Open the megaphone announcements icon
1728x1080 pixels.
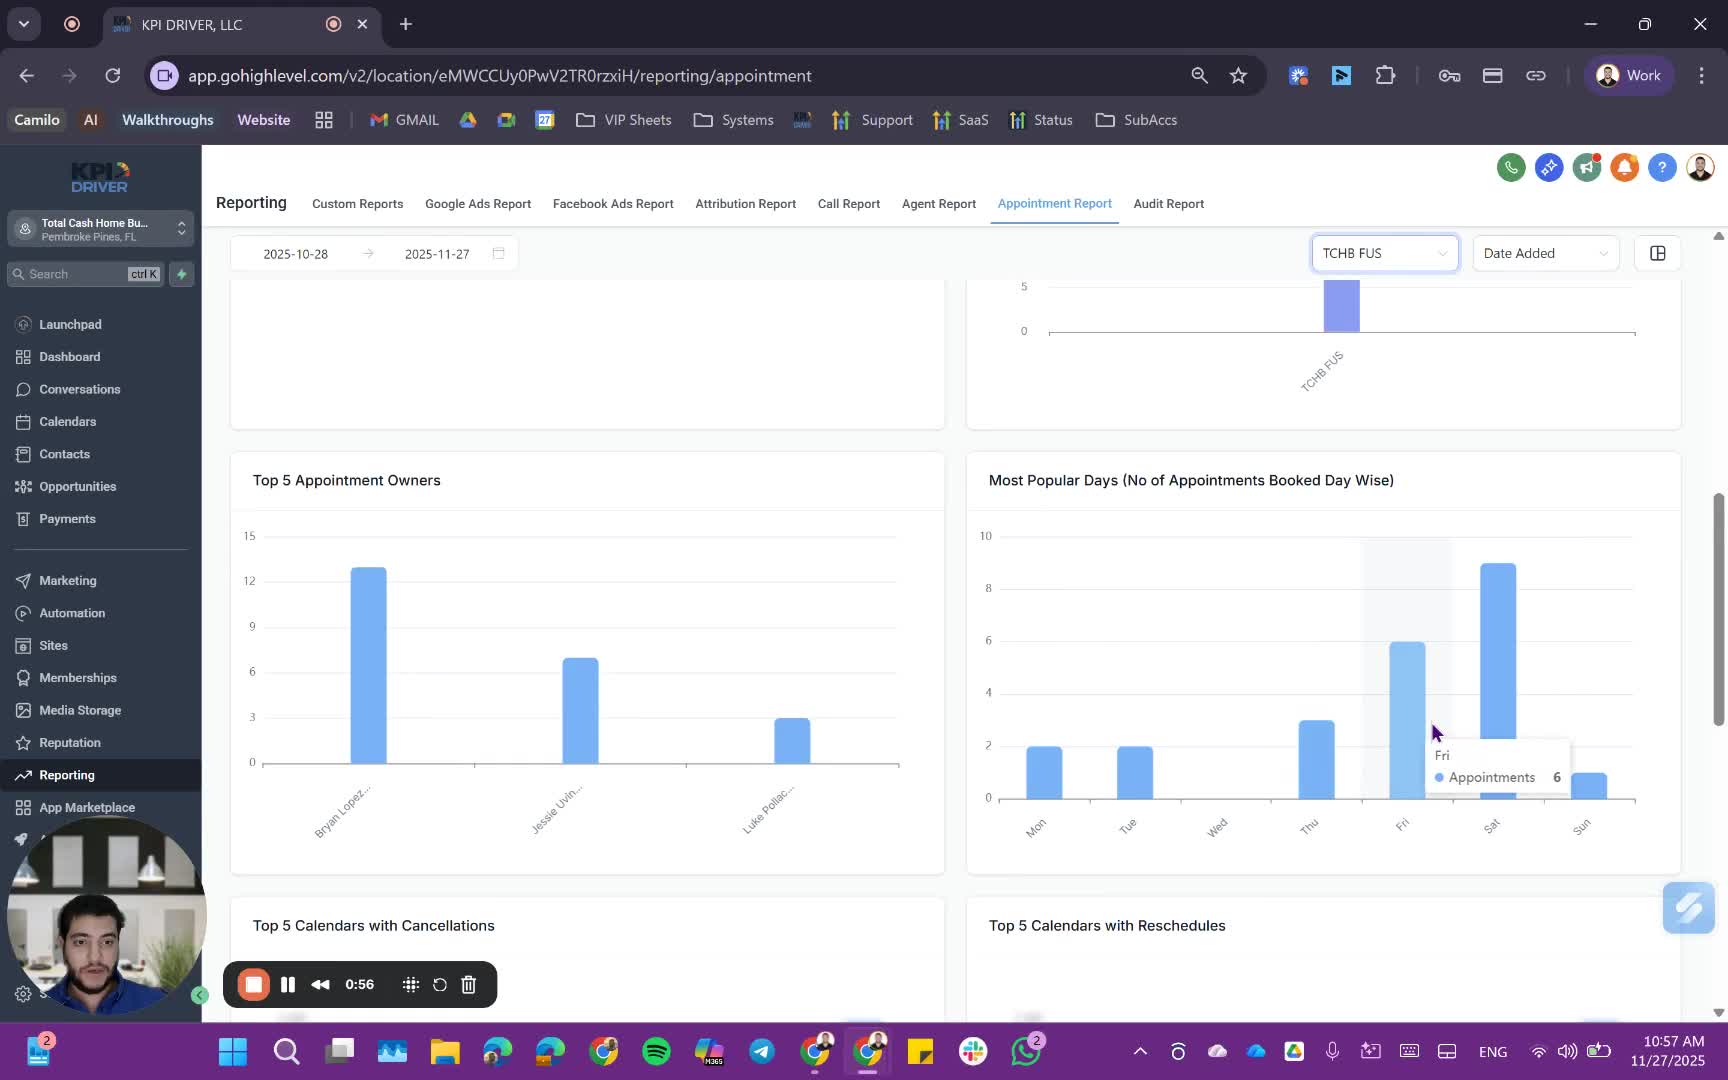1587,167
